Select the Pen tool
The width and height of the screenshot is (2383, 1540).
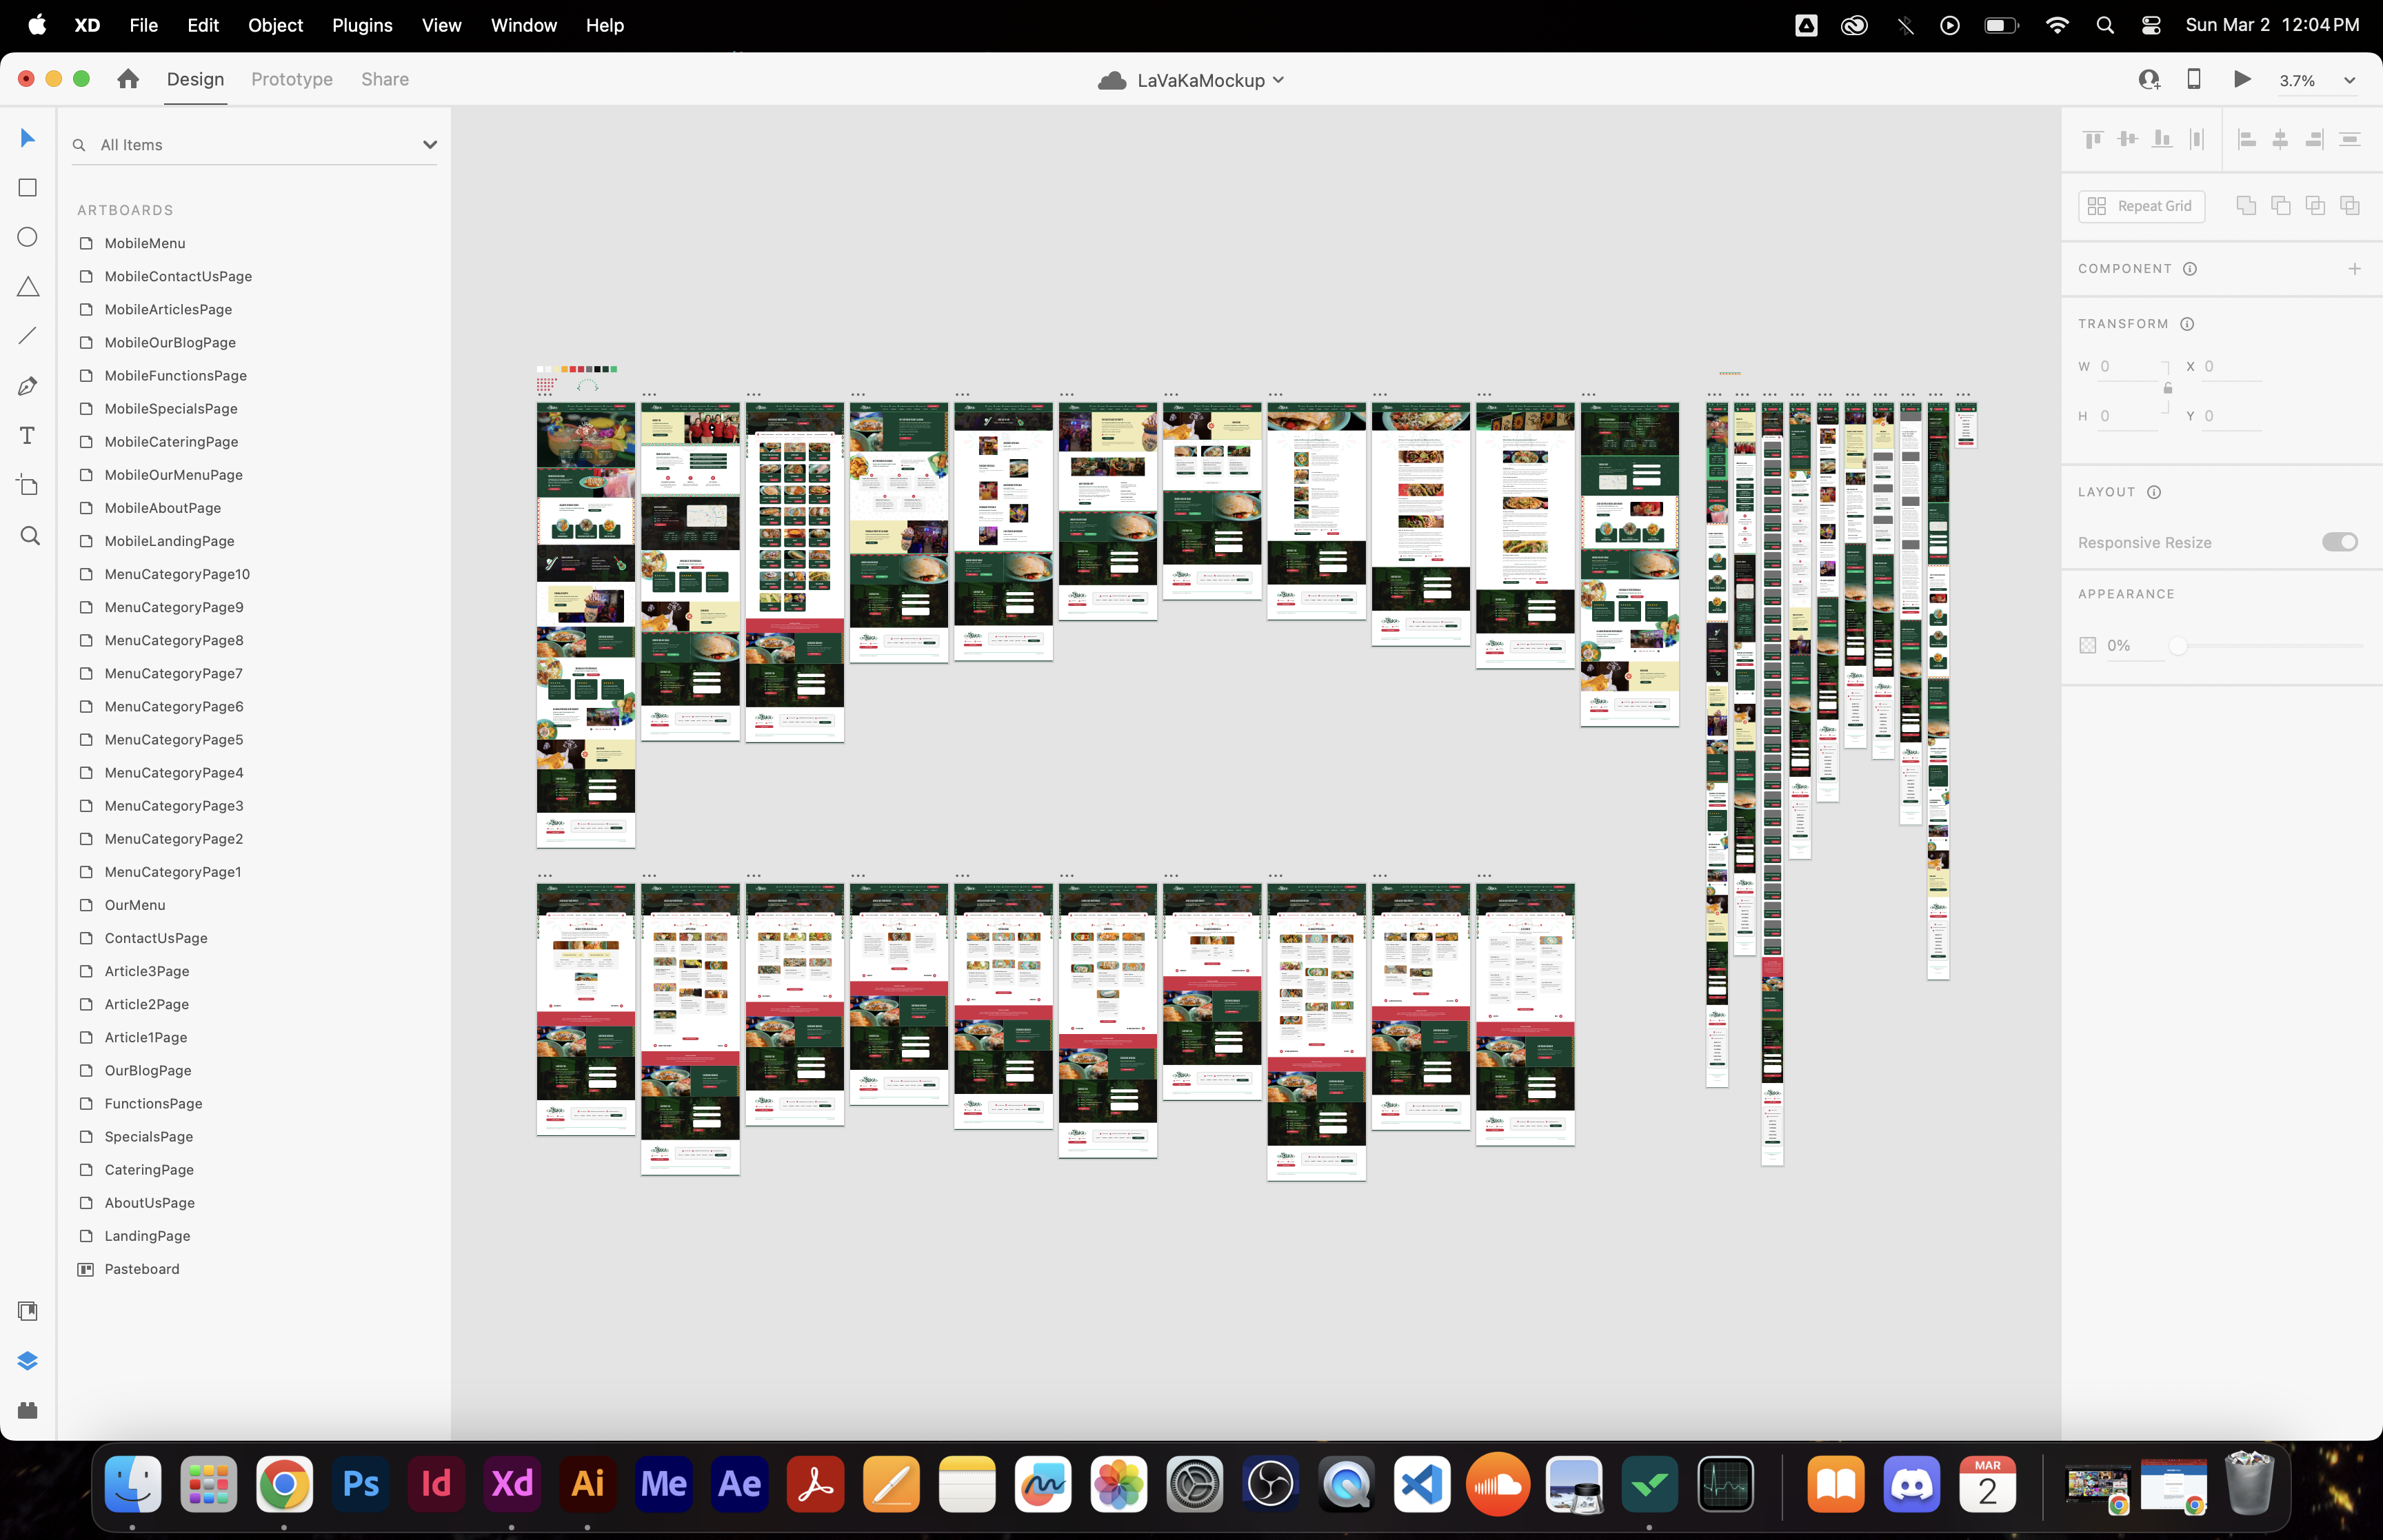(28, 386)
